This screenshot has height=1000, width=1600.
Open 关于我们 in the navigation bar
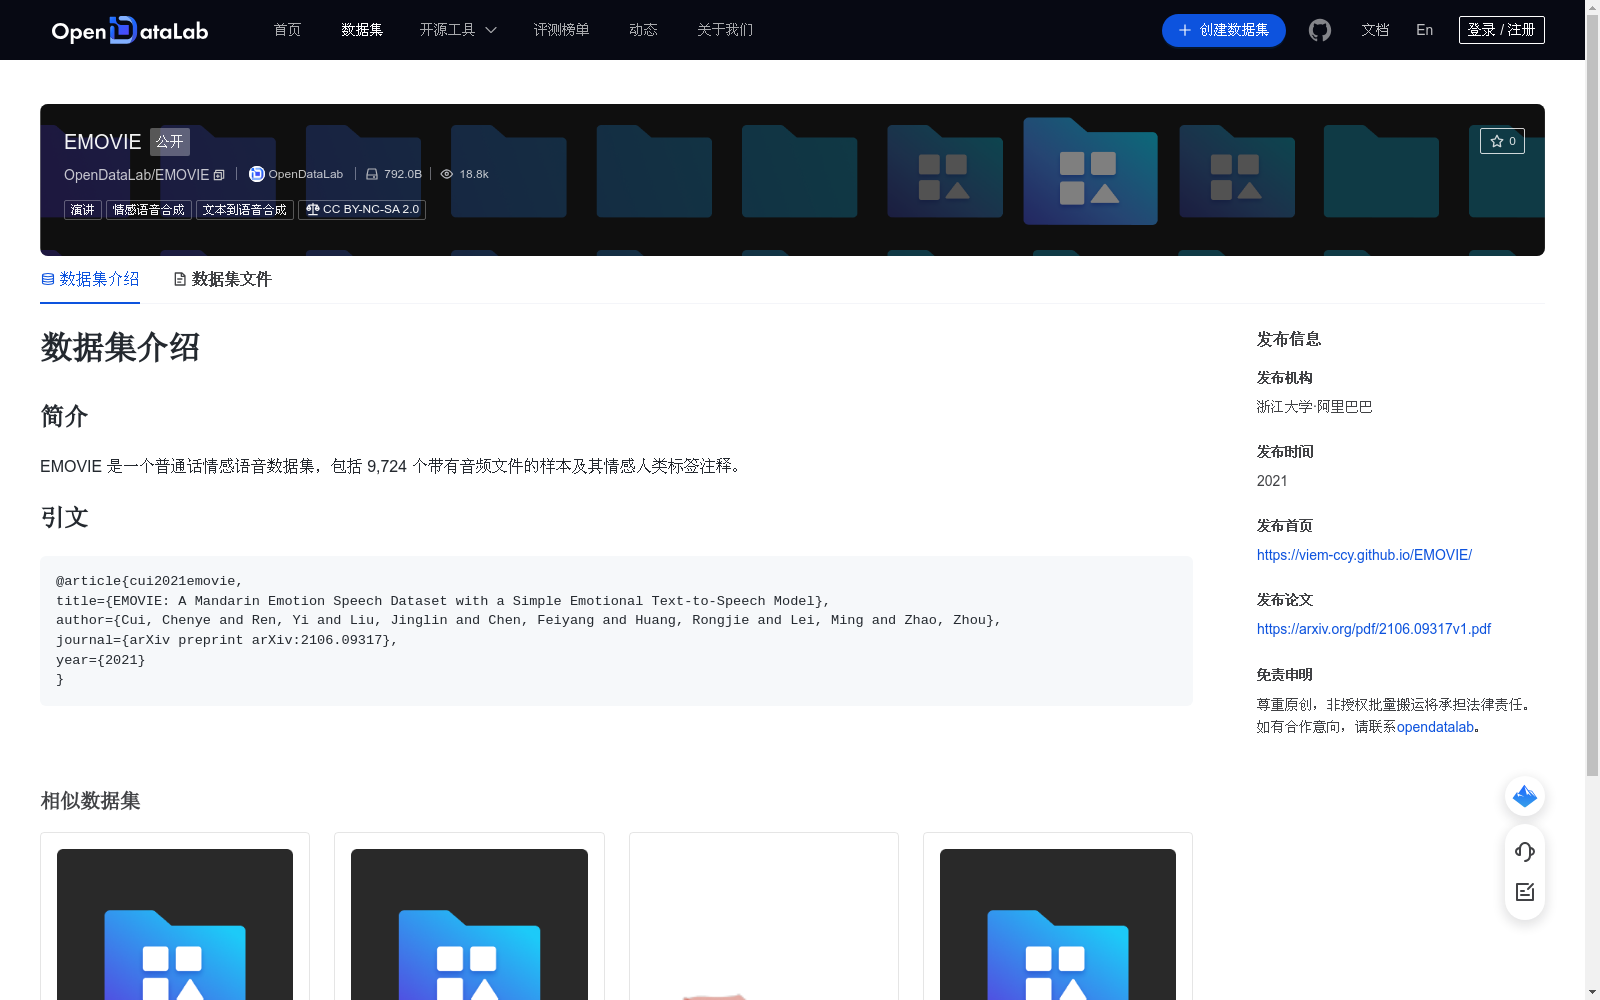[x=725, y=30]
